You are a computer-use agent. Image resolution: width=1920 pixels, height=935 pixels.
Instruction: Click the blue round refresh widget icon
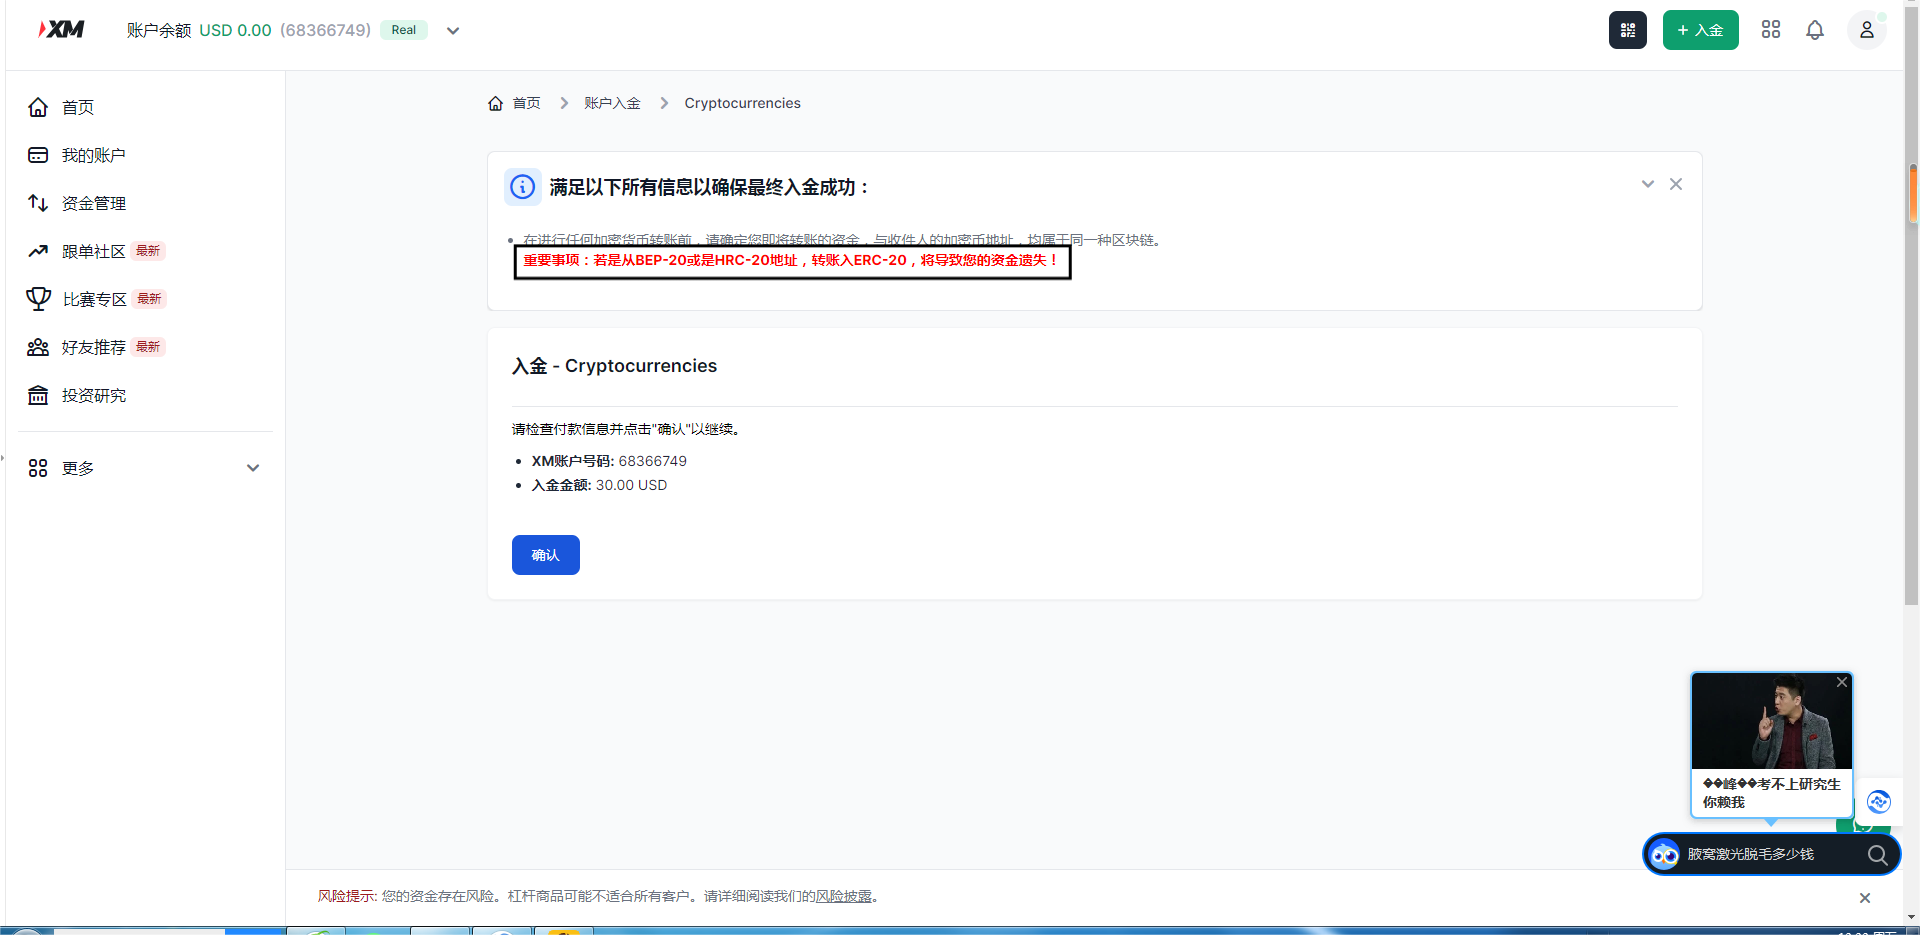pos(1878,802)
